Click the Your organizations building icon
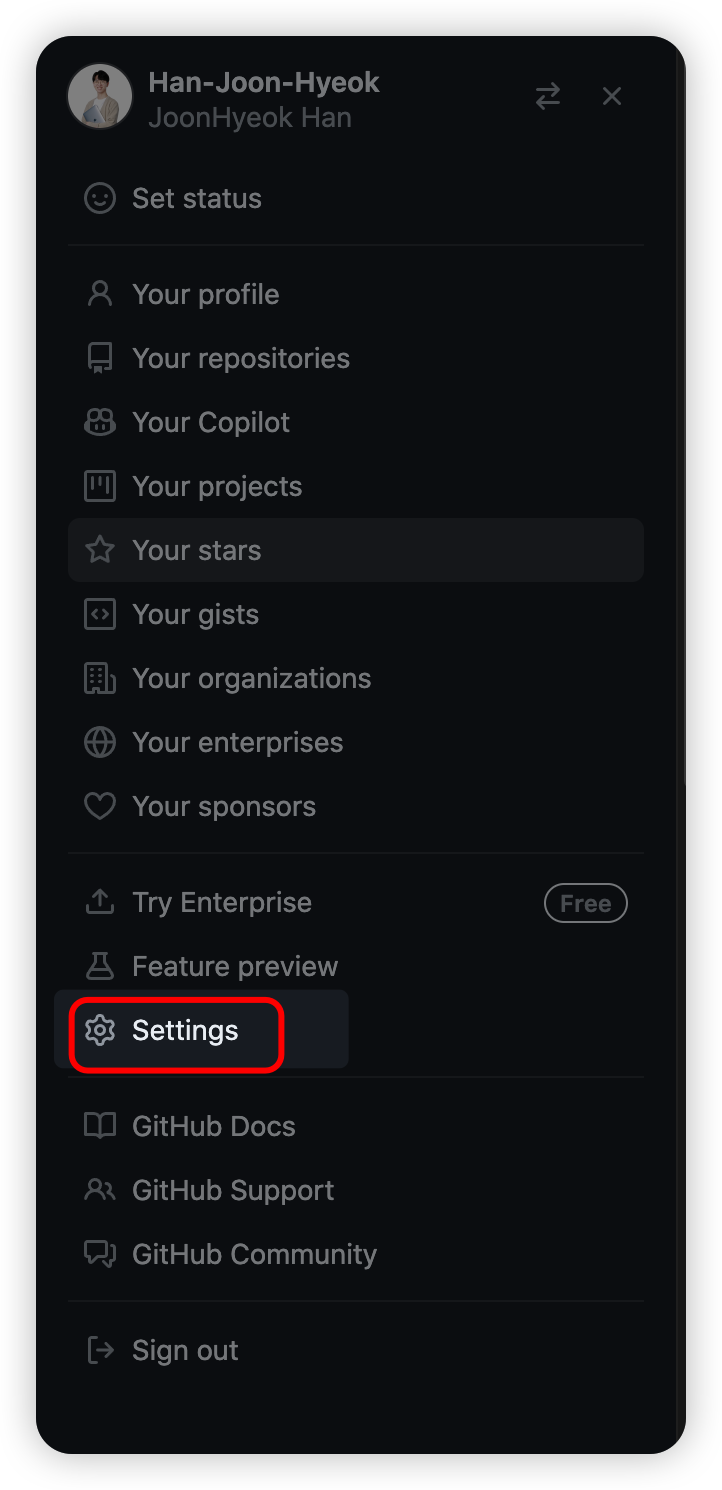722x1490 pixels. click(100, 678)
